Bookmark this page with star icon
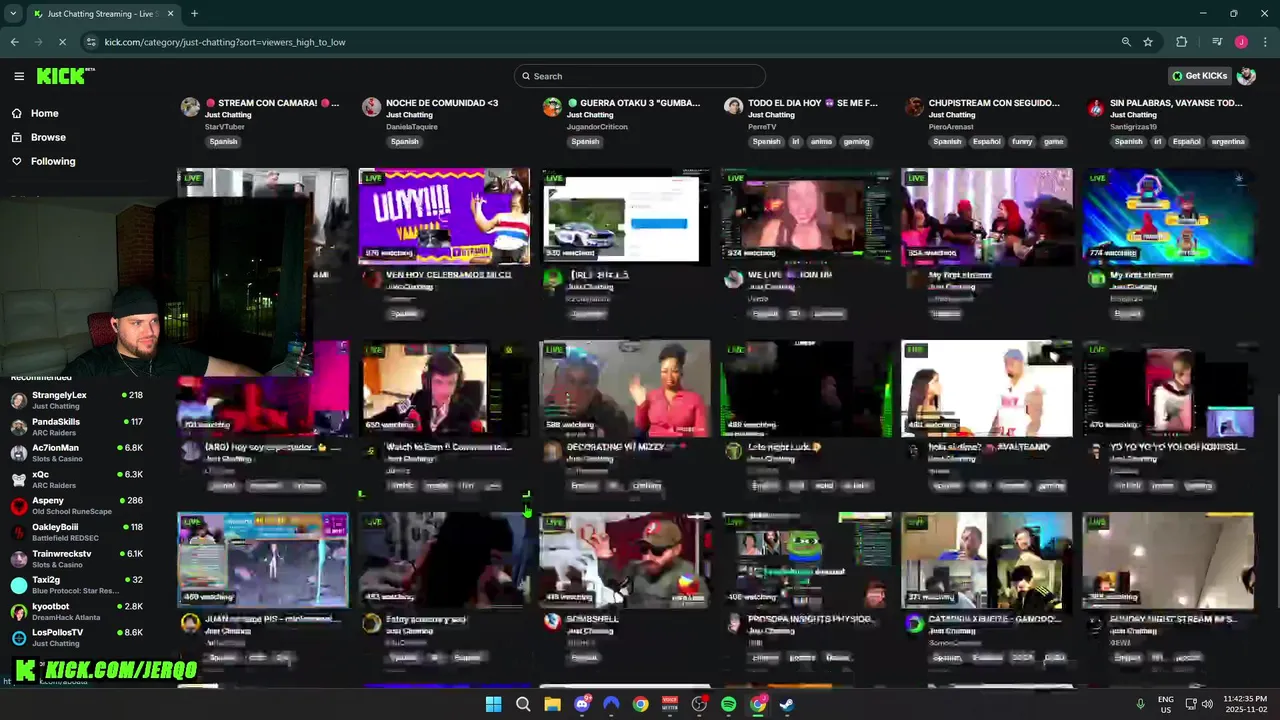The width and height of the screenshot is (1280, 720). 1148,42
